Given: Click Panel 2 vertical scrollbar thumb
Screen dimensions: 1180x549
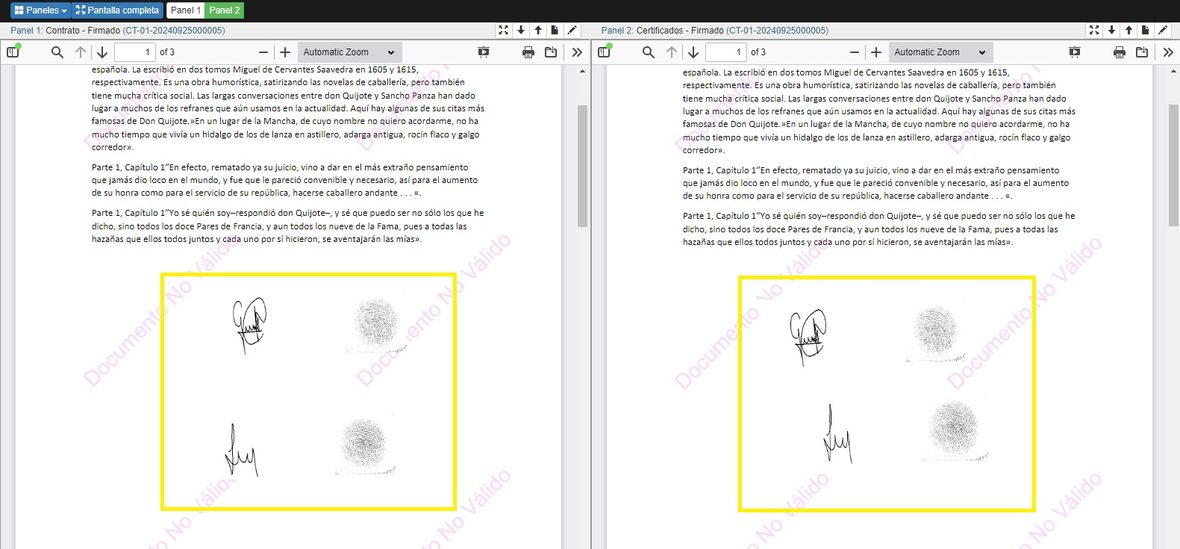Looking at the screenshot, I should [x=1174, y=165].
